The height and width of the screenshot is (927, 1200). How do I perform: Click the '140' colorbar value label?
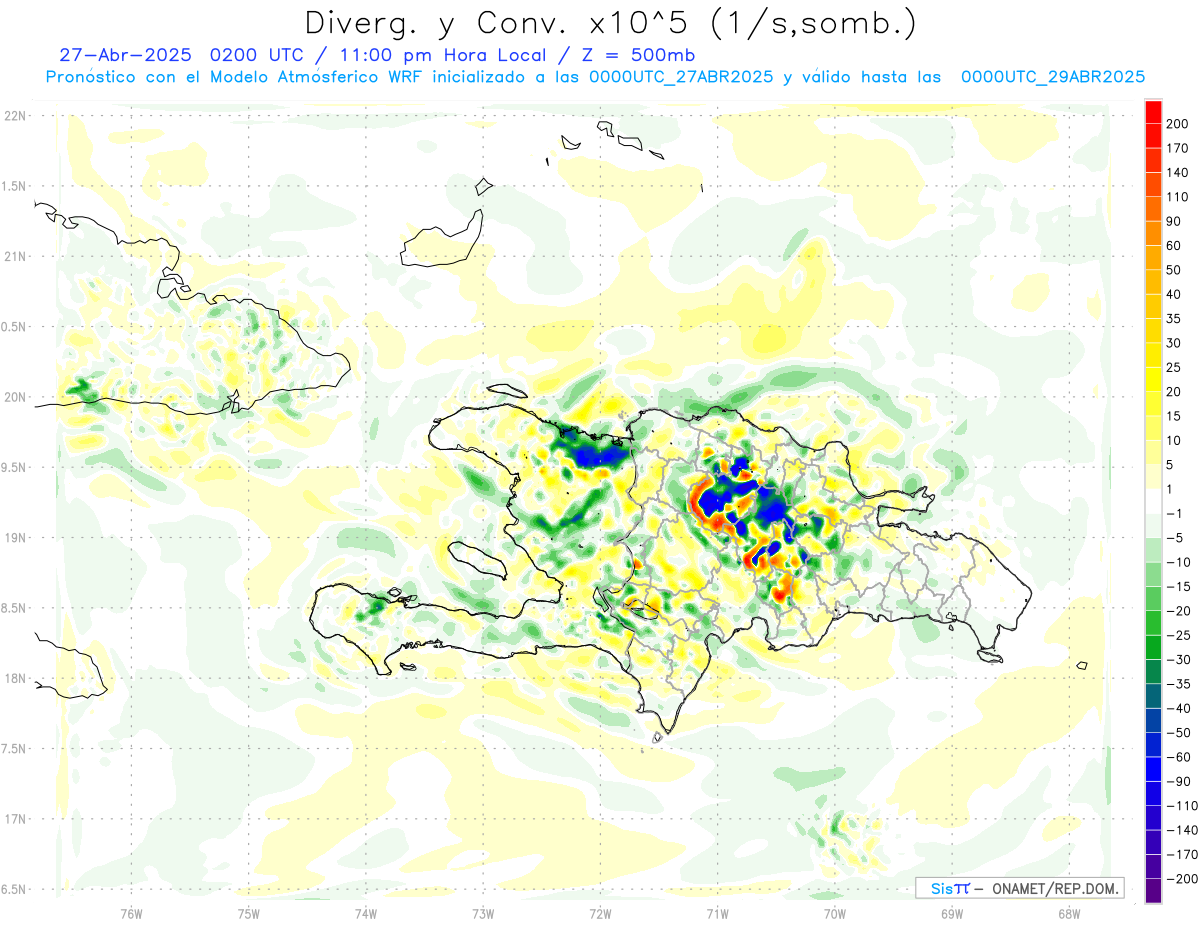coord(1178,173)
